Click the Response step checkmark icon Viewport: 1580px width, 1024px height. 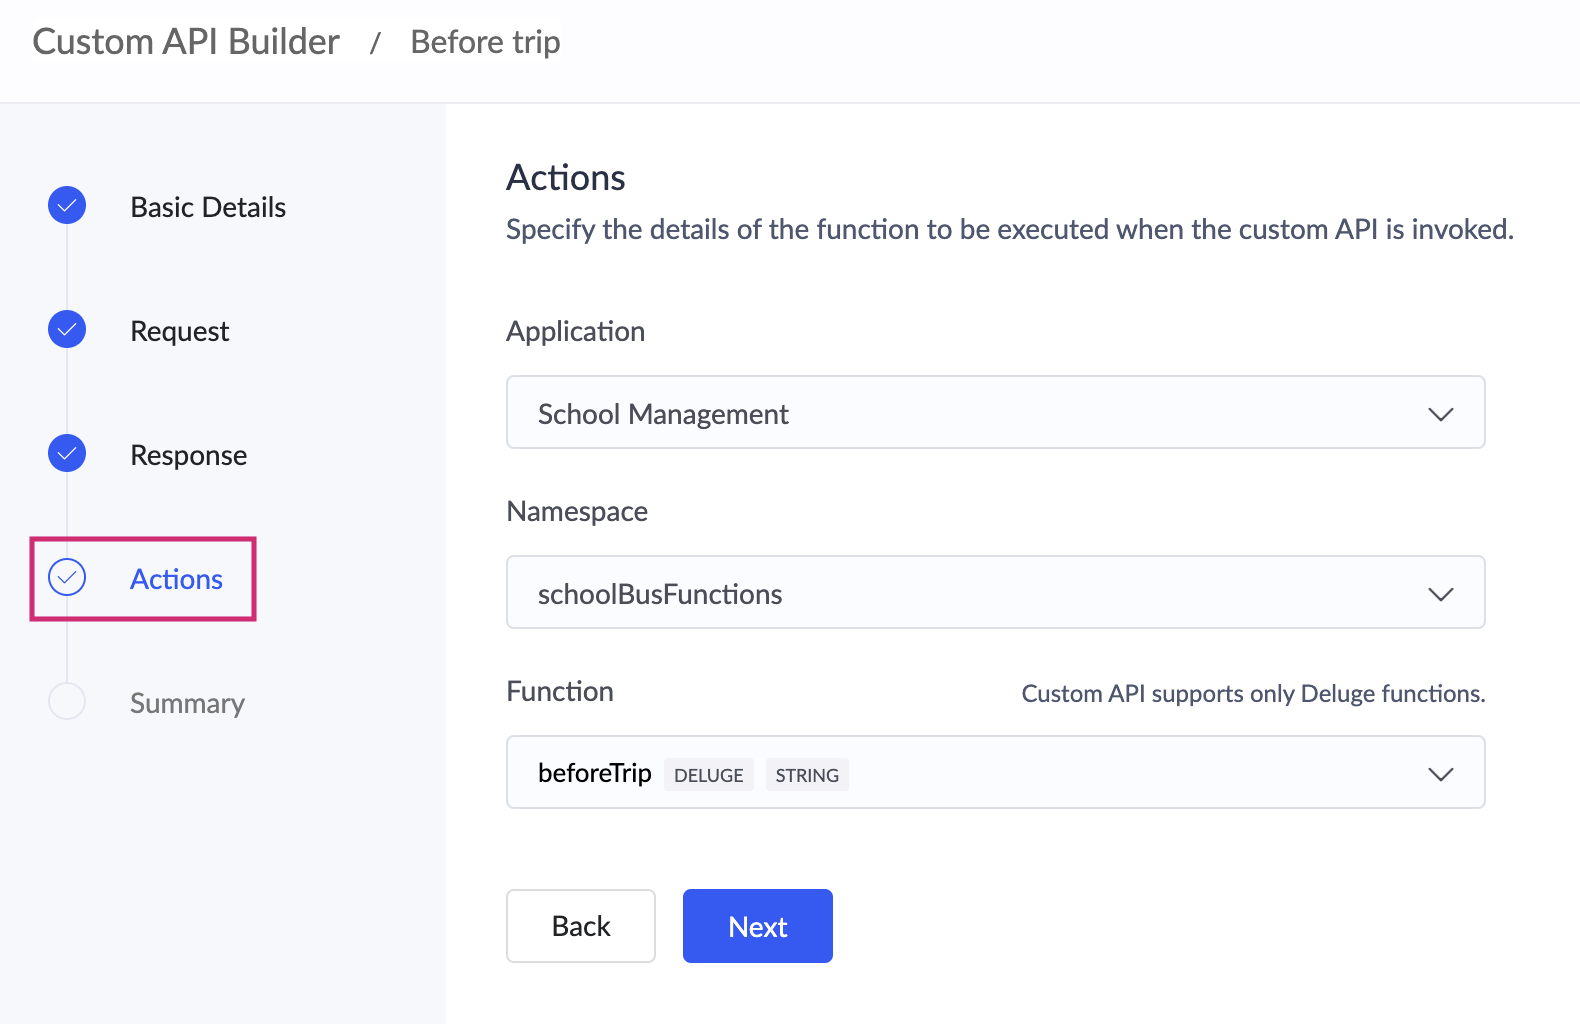pyautogui.click(x=67, y=453)
